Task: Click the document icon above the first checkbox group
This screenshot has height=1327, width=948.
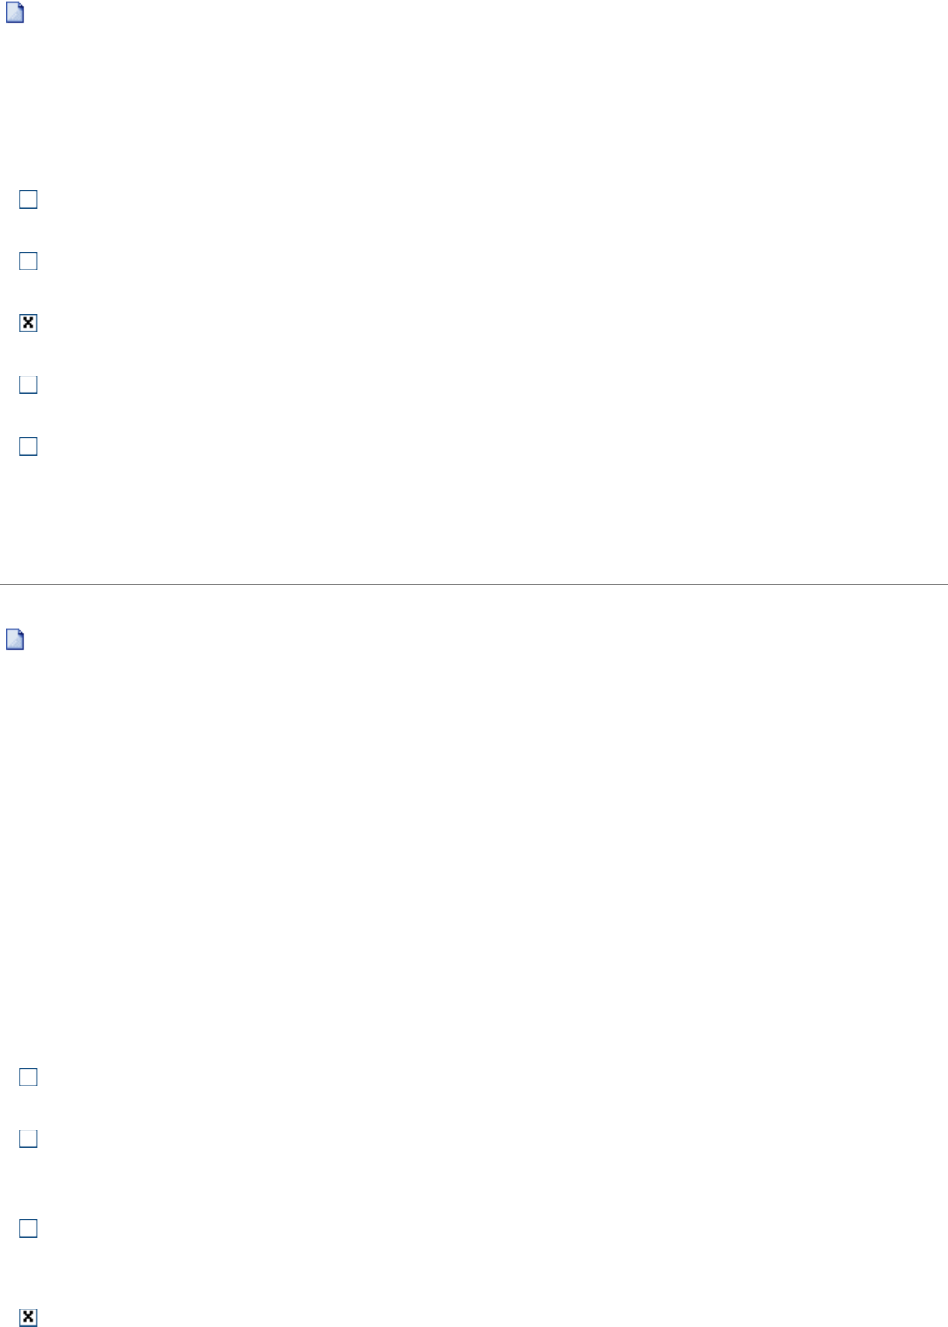Action: (x=15, y=13)
